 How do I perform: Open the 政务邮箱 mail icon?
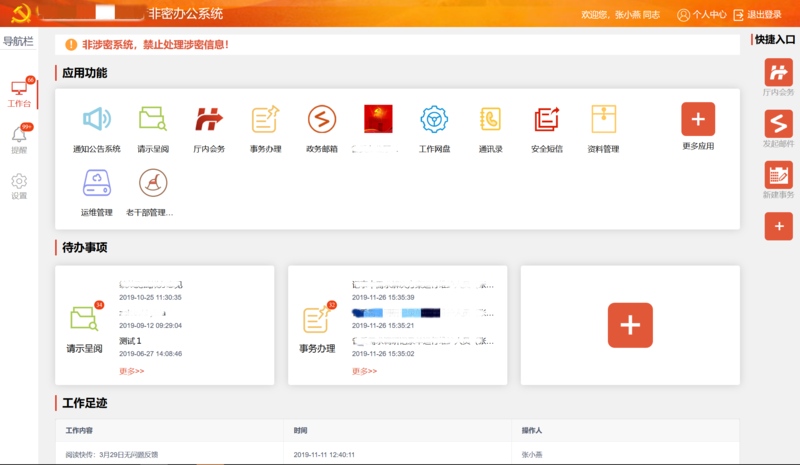[321, 120]
